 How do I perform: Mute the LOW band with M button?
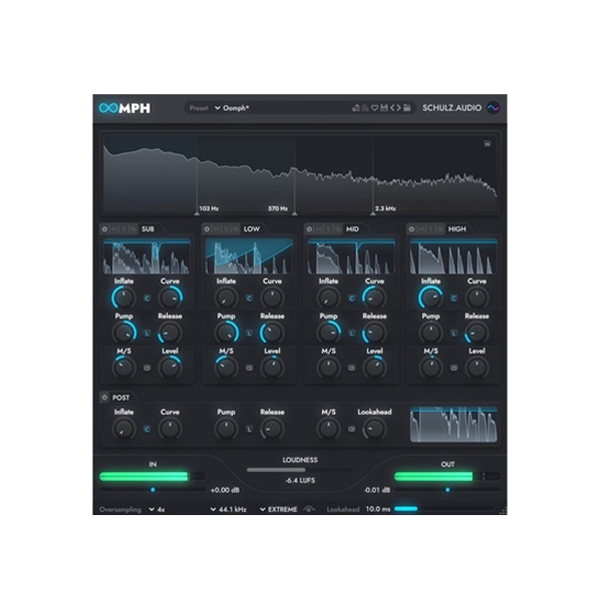(216, 229)
